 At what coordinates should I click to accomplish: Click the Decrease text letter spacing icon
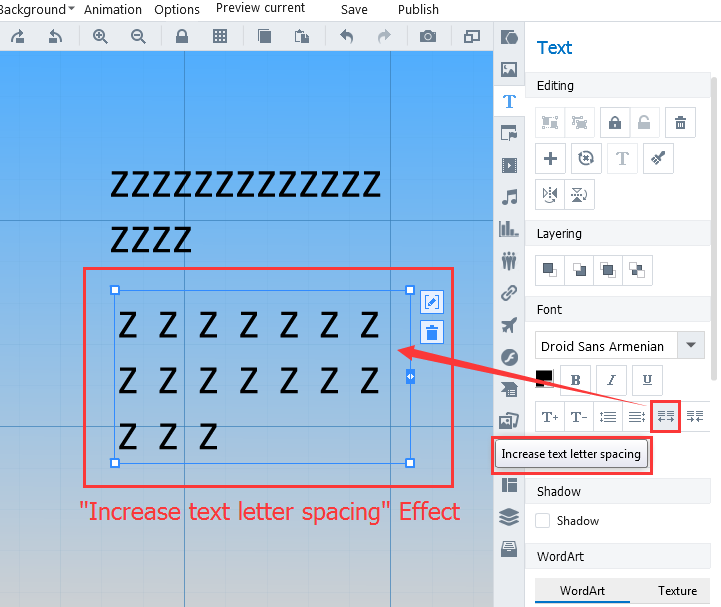(x=695, y=416)
